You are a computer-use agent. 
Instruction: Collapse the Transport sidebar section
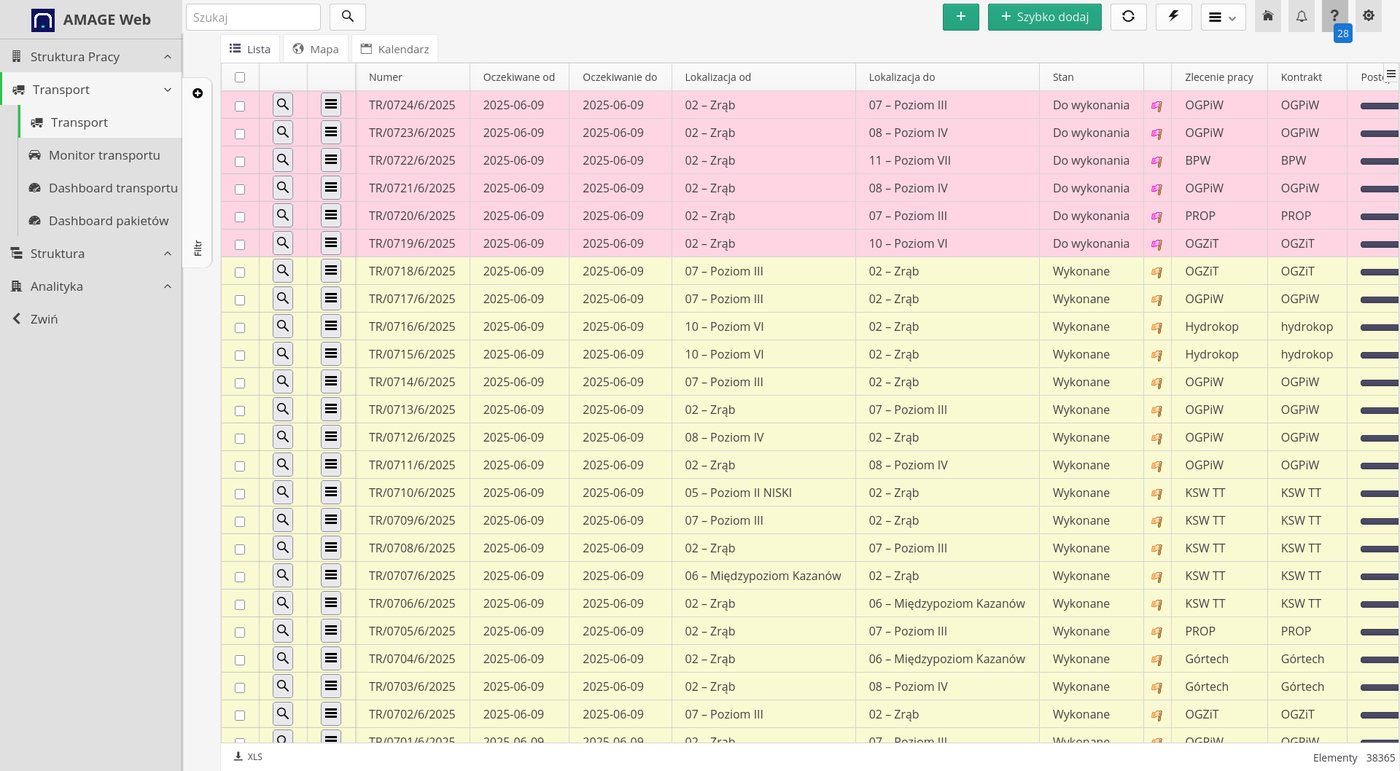91,90
